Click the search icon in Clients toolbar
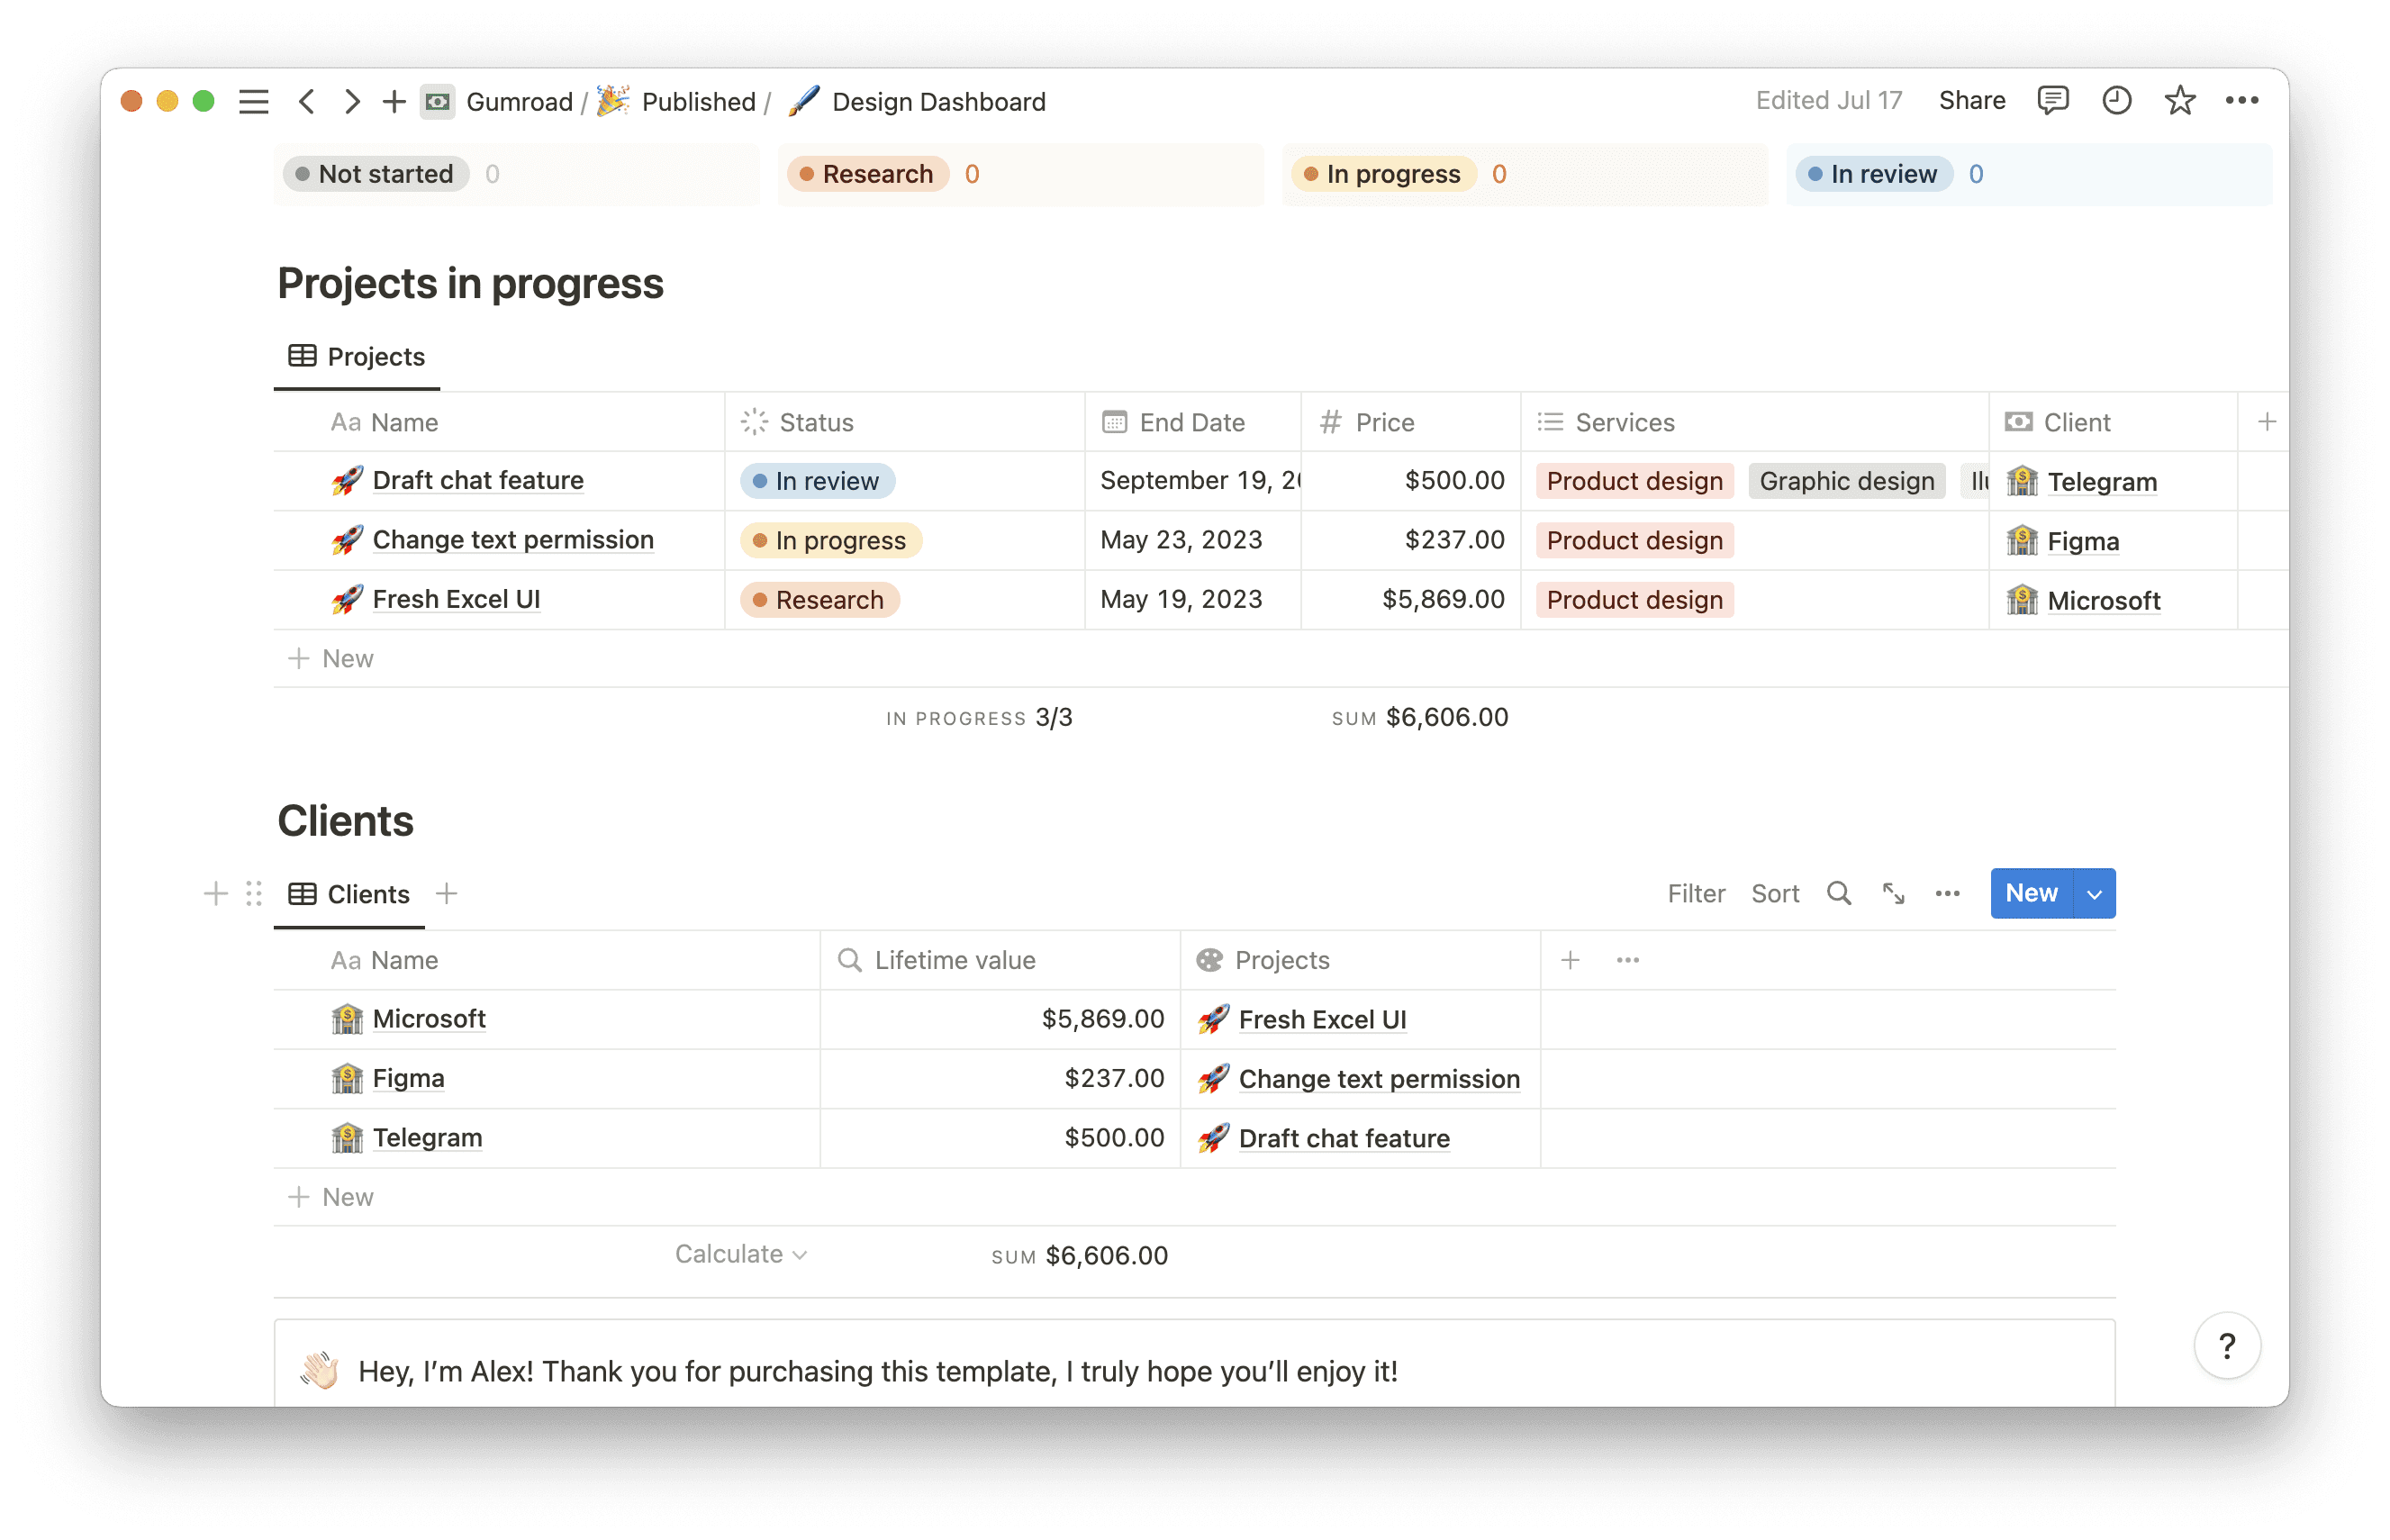 click(1838, 893)
